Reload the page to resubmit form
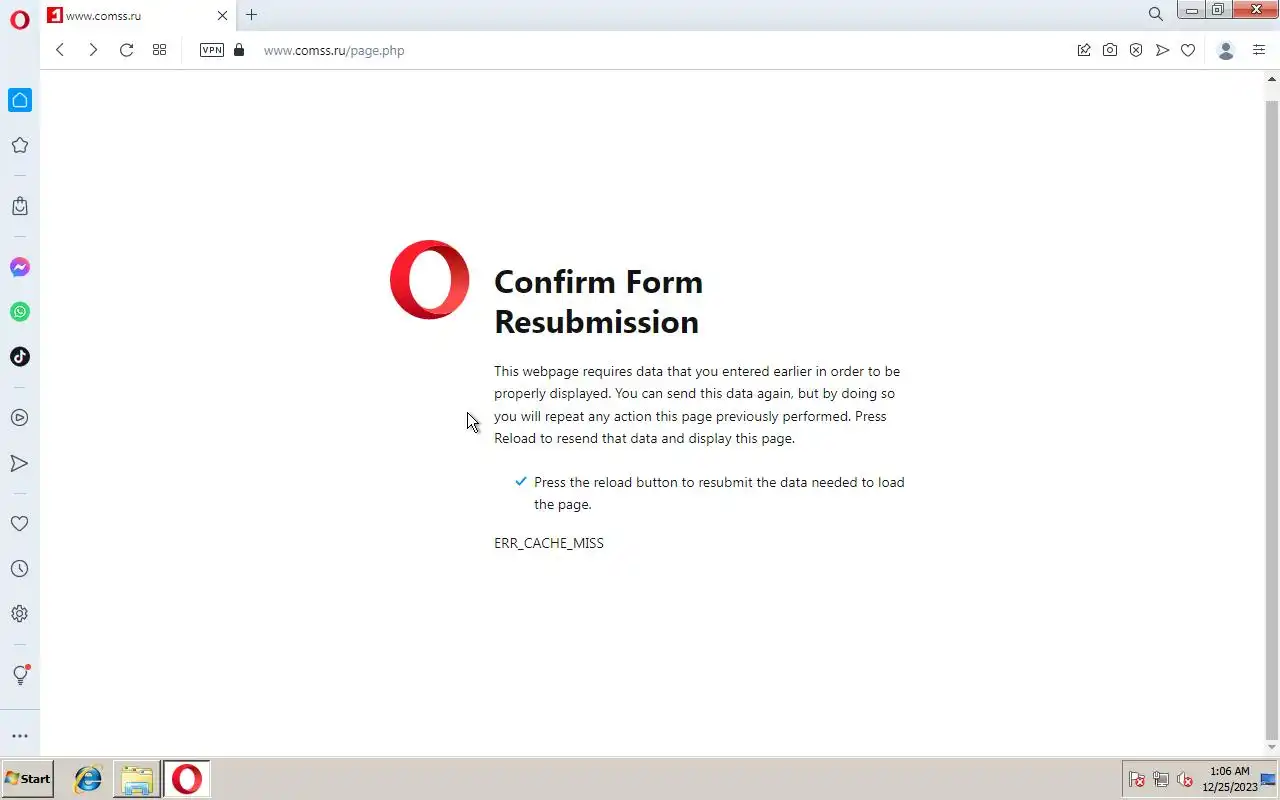Viewport: 1280px width, 800px height. (x=126, y=50)
